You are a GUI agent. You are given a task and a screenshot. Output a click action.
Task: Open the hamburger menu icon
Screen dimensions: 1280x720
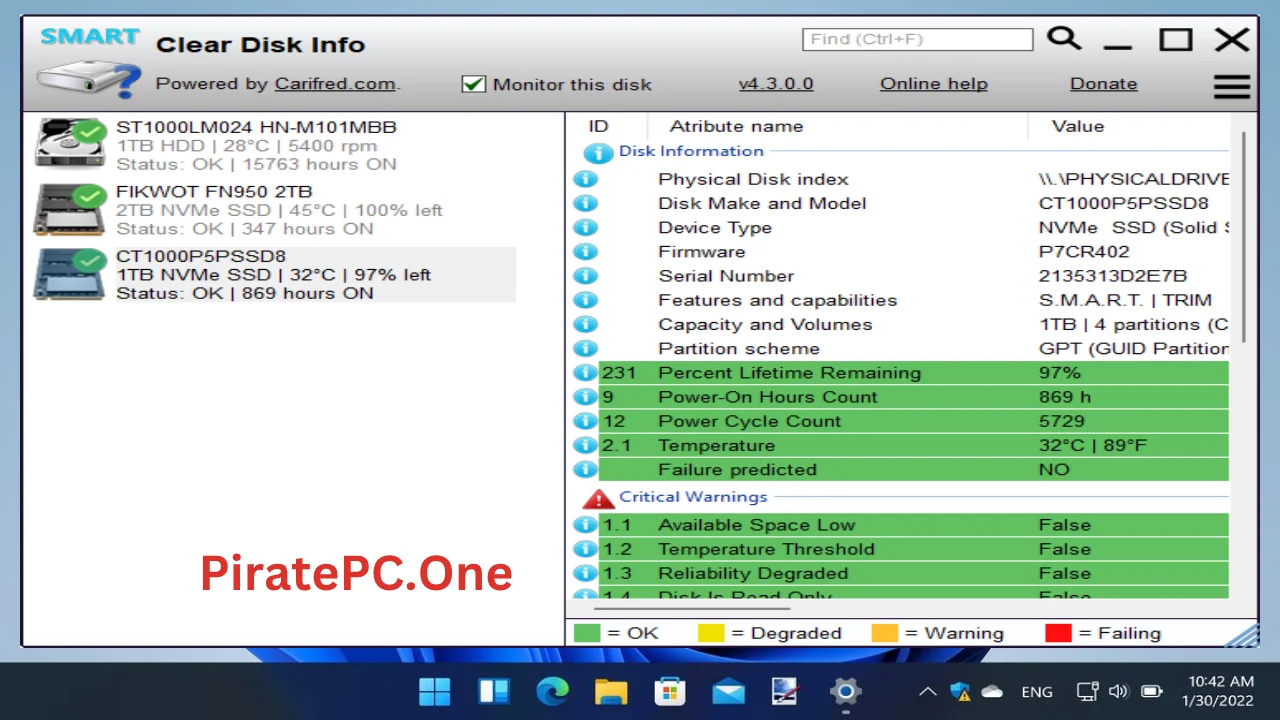[1232, 87]
